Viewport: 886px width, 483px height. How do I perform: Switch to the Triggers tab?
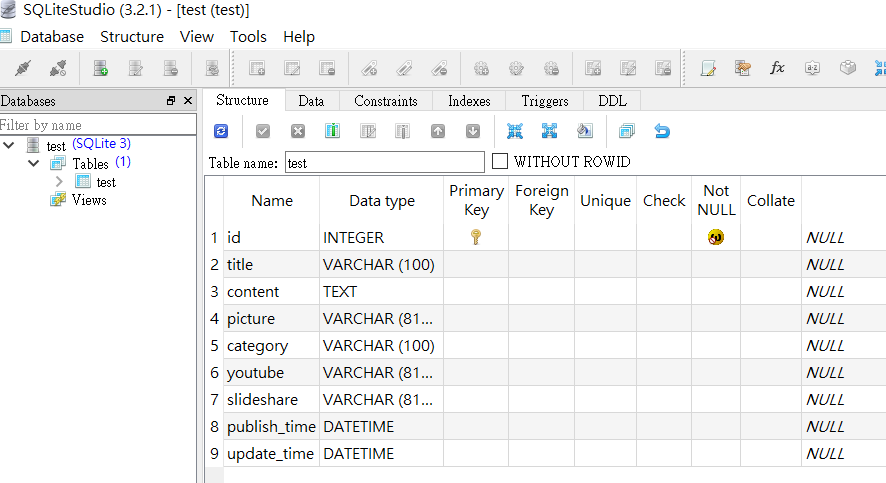pos(545,101)
